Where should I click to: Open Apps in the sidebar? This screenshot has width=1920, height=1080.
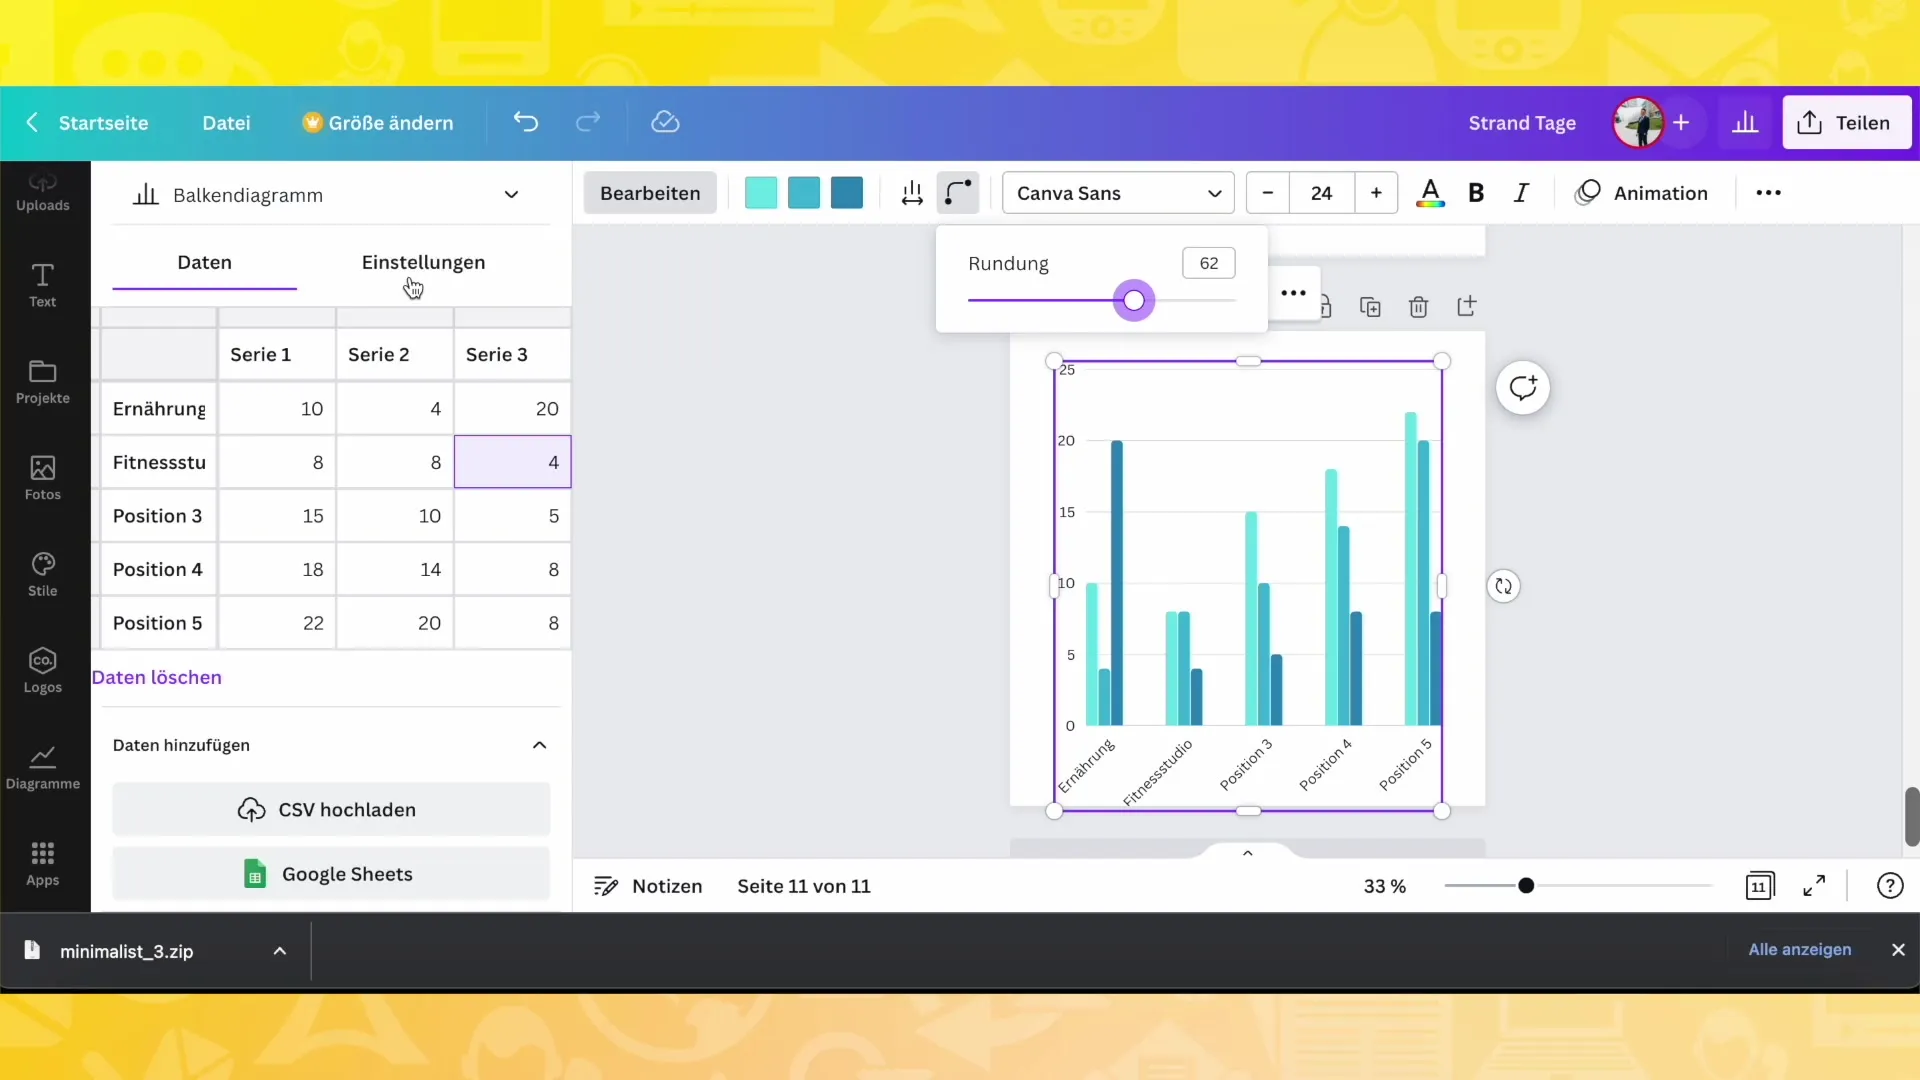43,864
